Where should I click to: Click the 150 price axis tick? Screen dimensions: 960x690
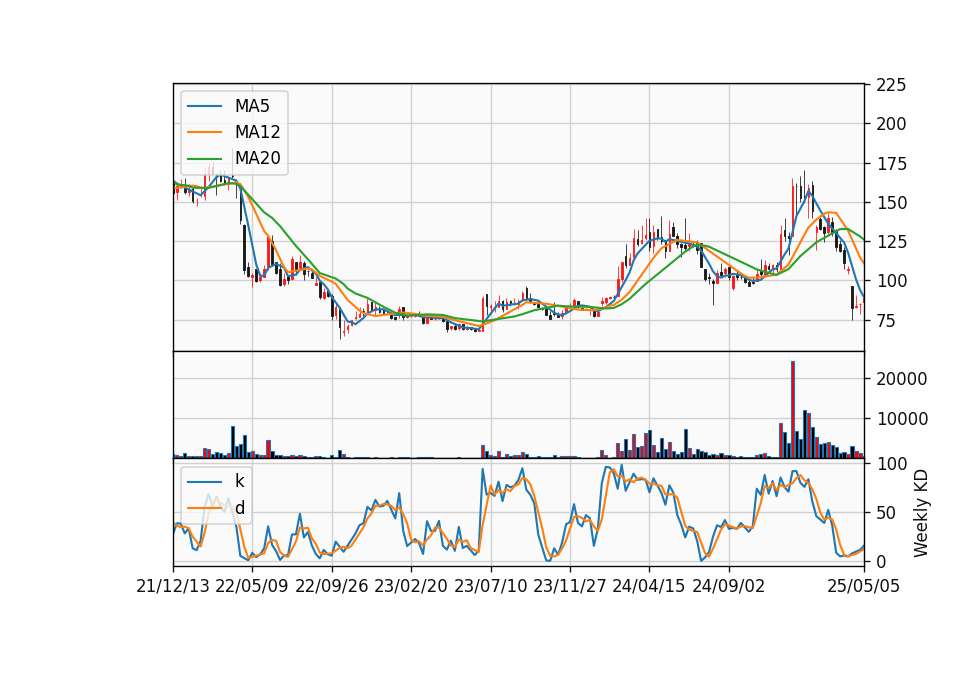(x=891, y=203)
